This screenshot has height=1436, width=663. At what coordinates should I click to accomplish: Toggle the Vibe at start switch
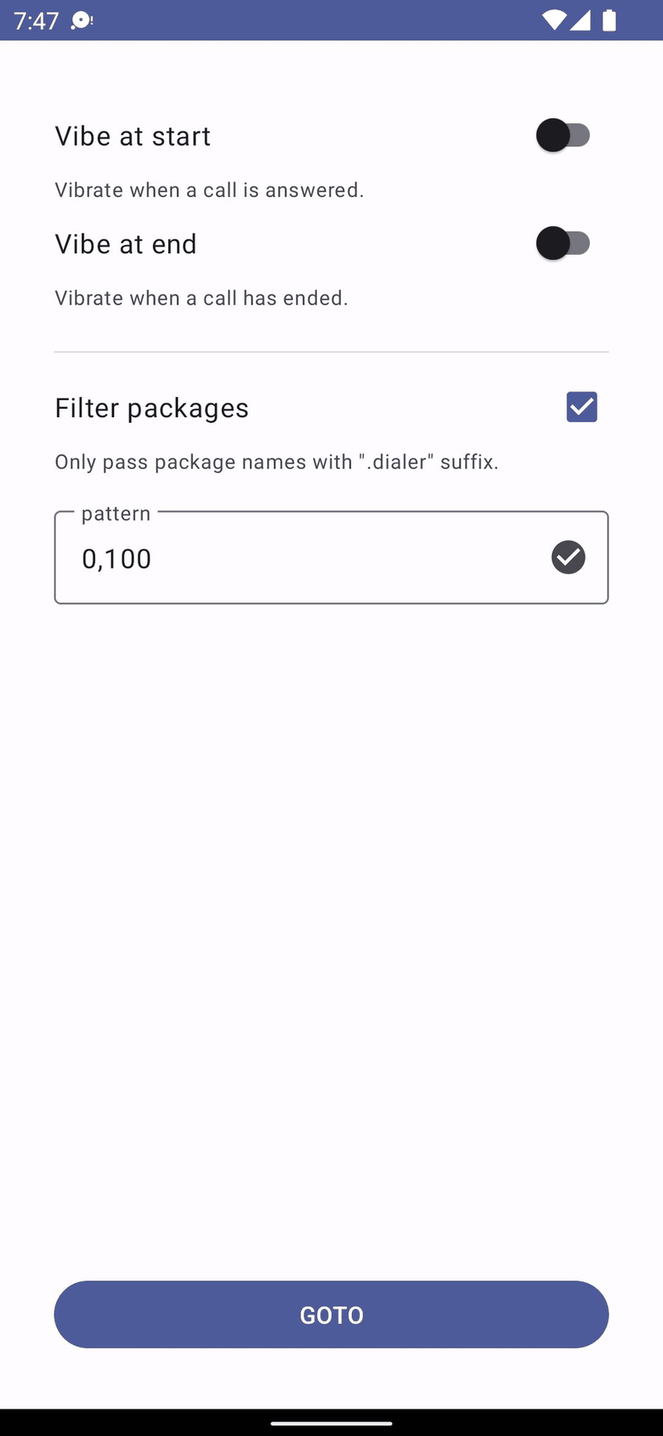563,135
